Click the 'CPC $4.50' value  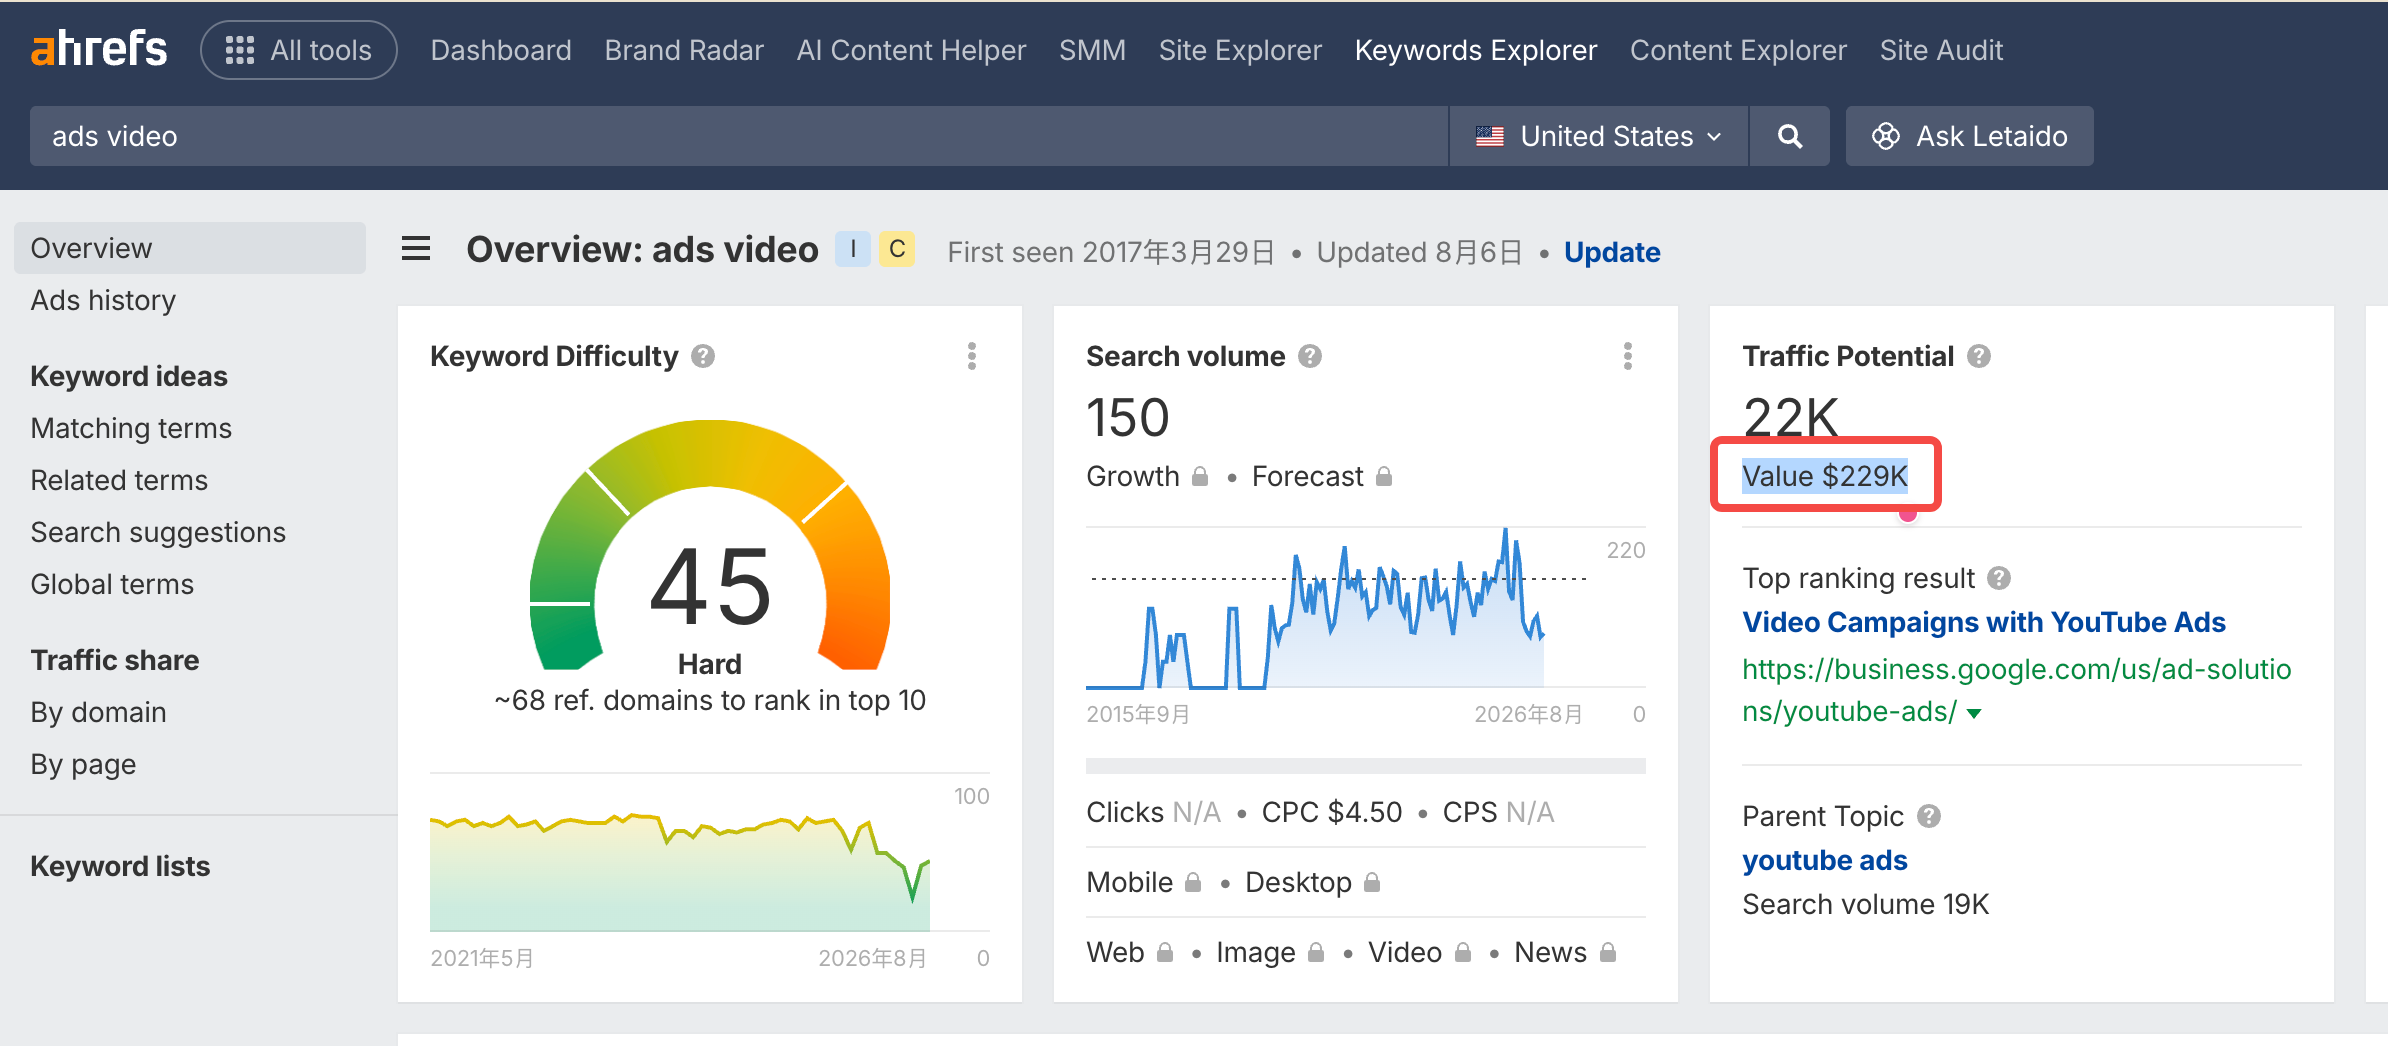pyautogui.click(x=1332, y=812)
